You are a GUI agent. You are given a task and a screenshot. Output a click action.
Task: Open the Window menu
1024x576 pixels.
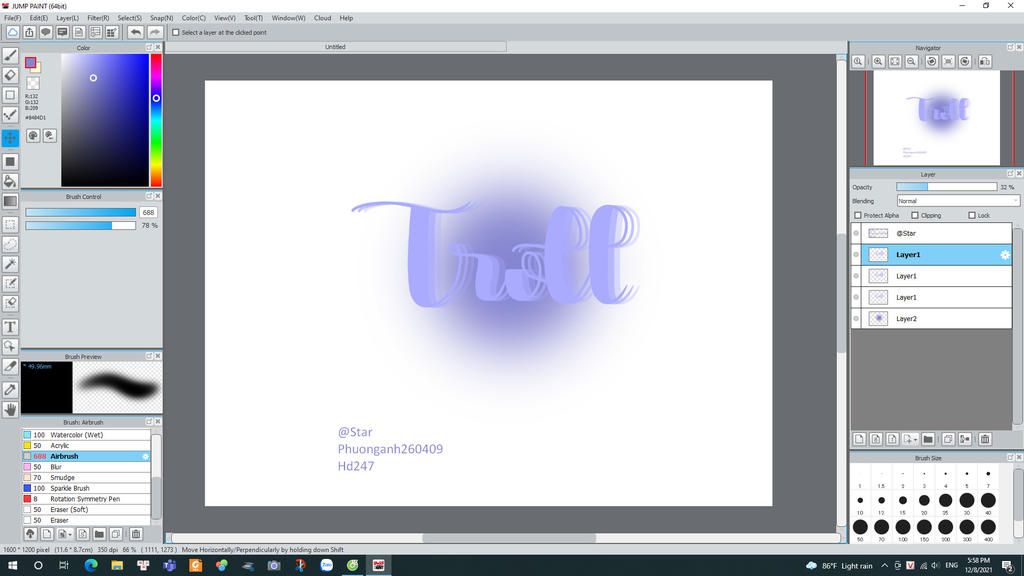click(288, 18)
